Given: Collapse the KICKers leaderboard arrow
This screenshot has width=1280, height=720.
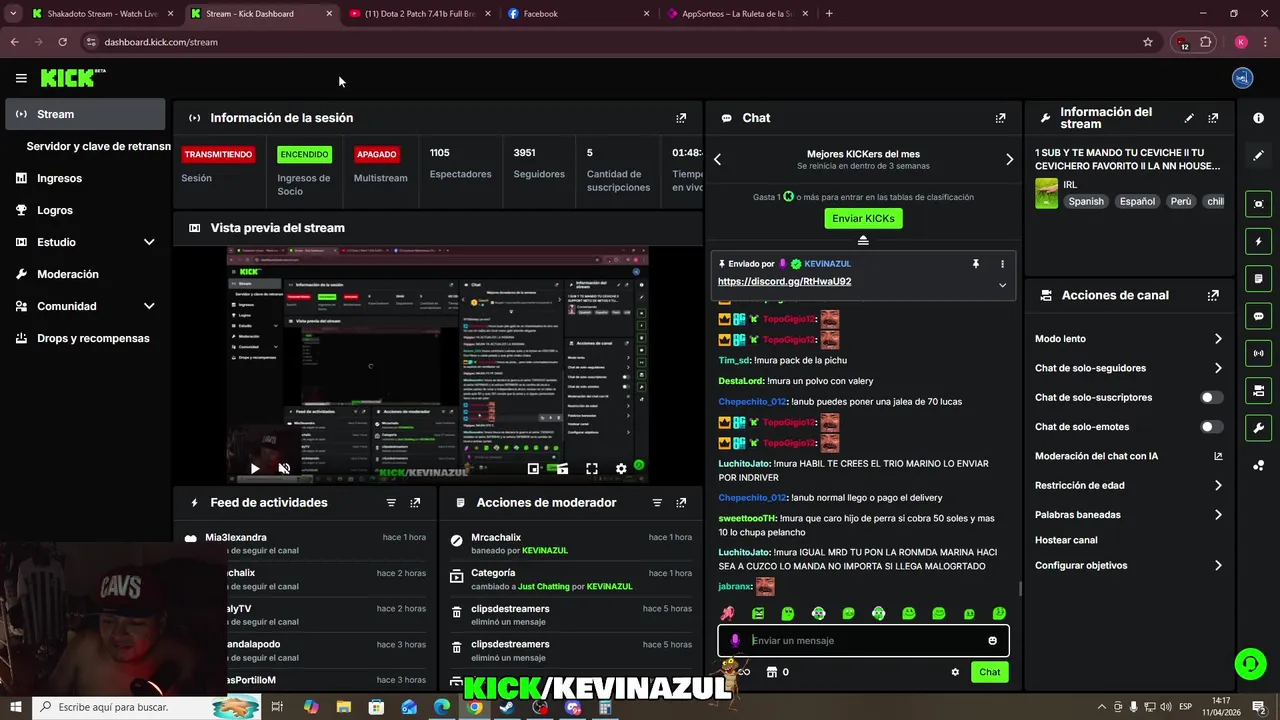Looking at the screenshot, I should point(863,240).
